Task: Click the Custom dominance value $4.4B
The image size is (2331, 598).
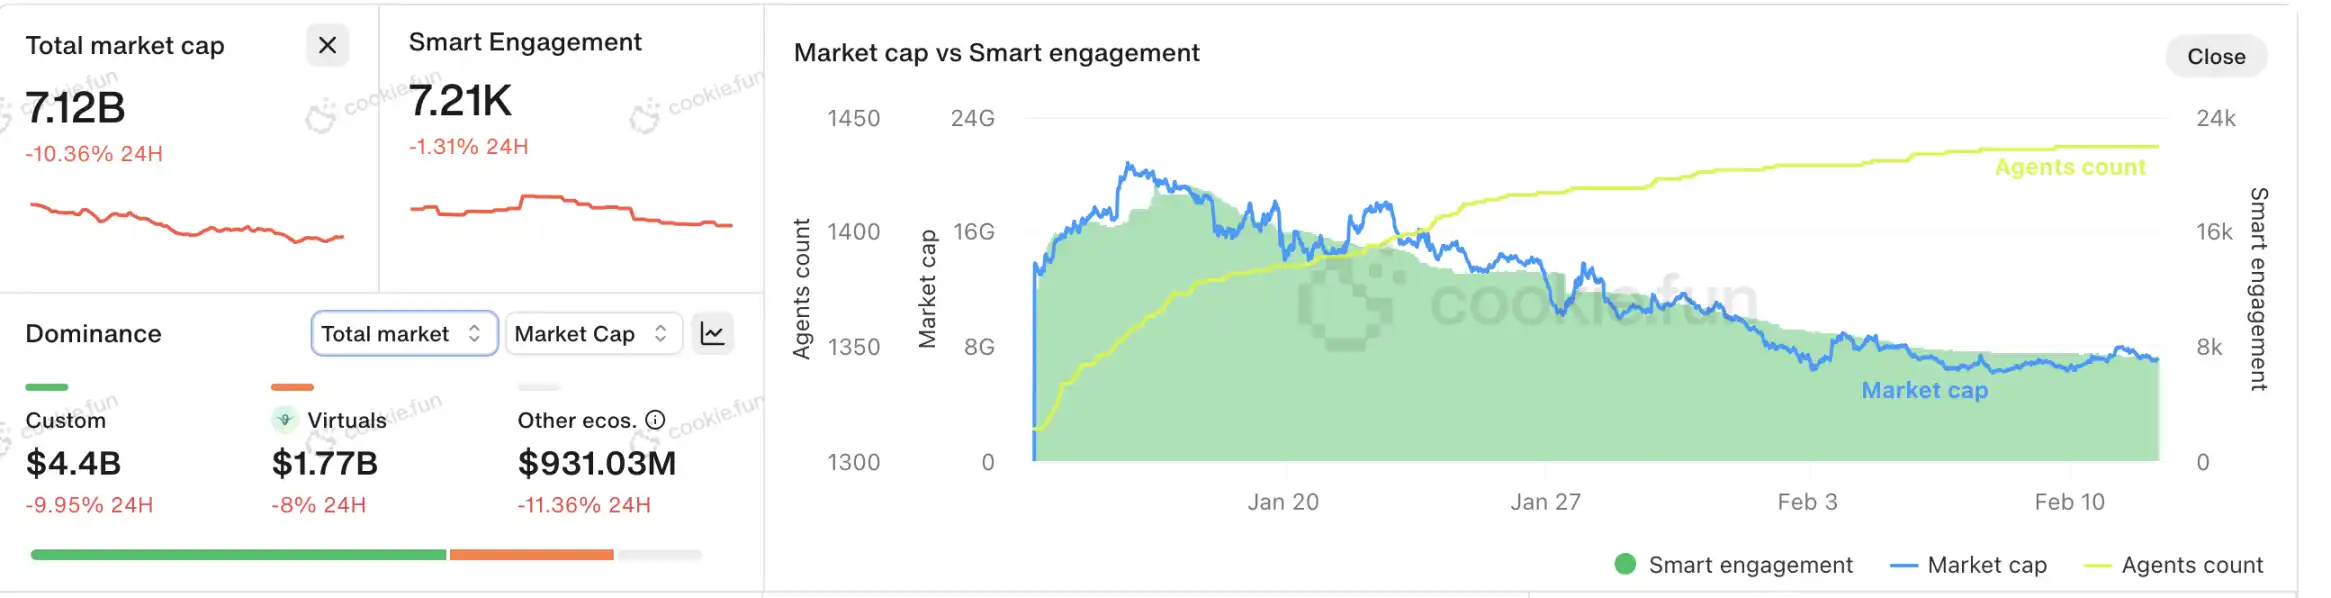Action: (x=73, y=463)
